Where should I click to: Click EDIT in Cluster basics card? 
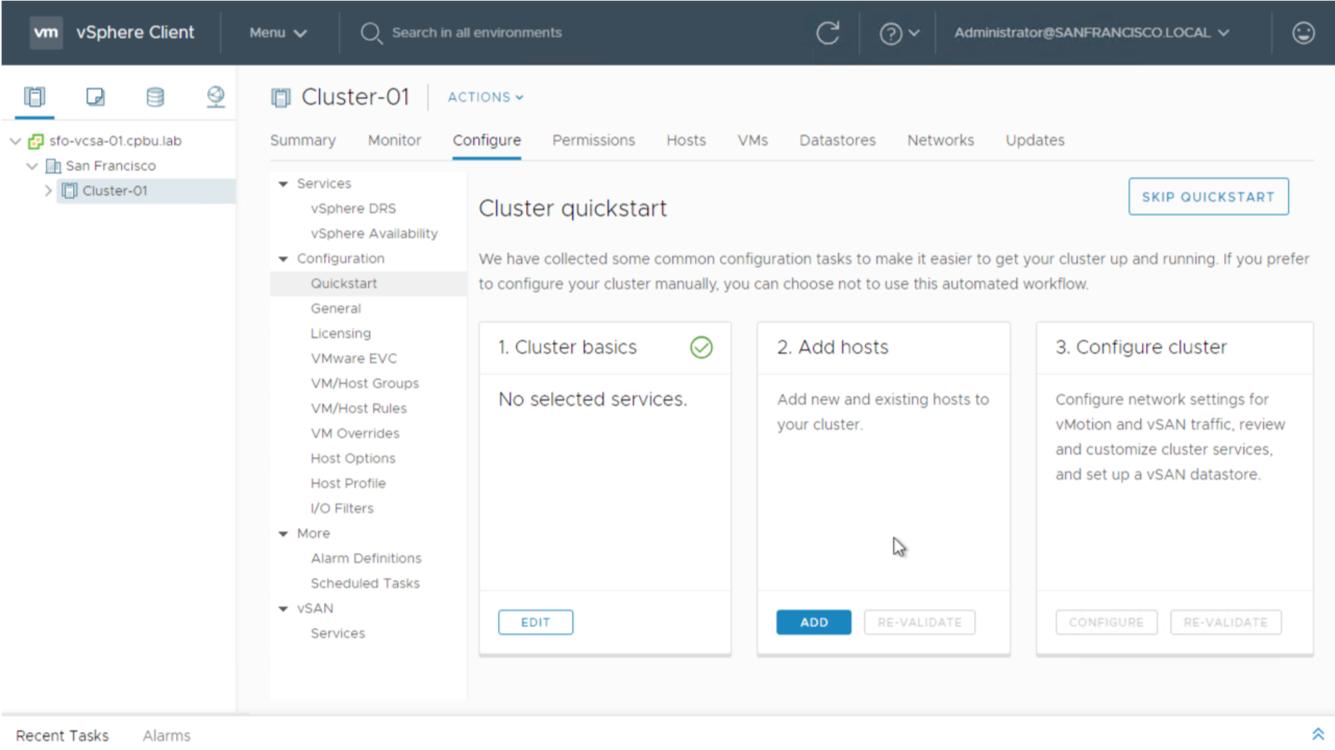point(536,622)
